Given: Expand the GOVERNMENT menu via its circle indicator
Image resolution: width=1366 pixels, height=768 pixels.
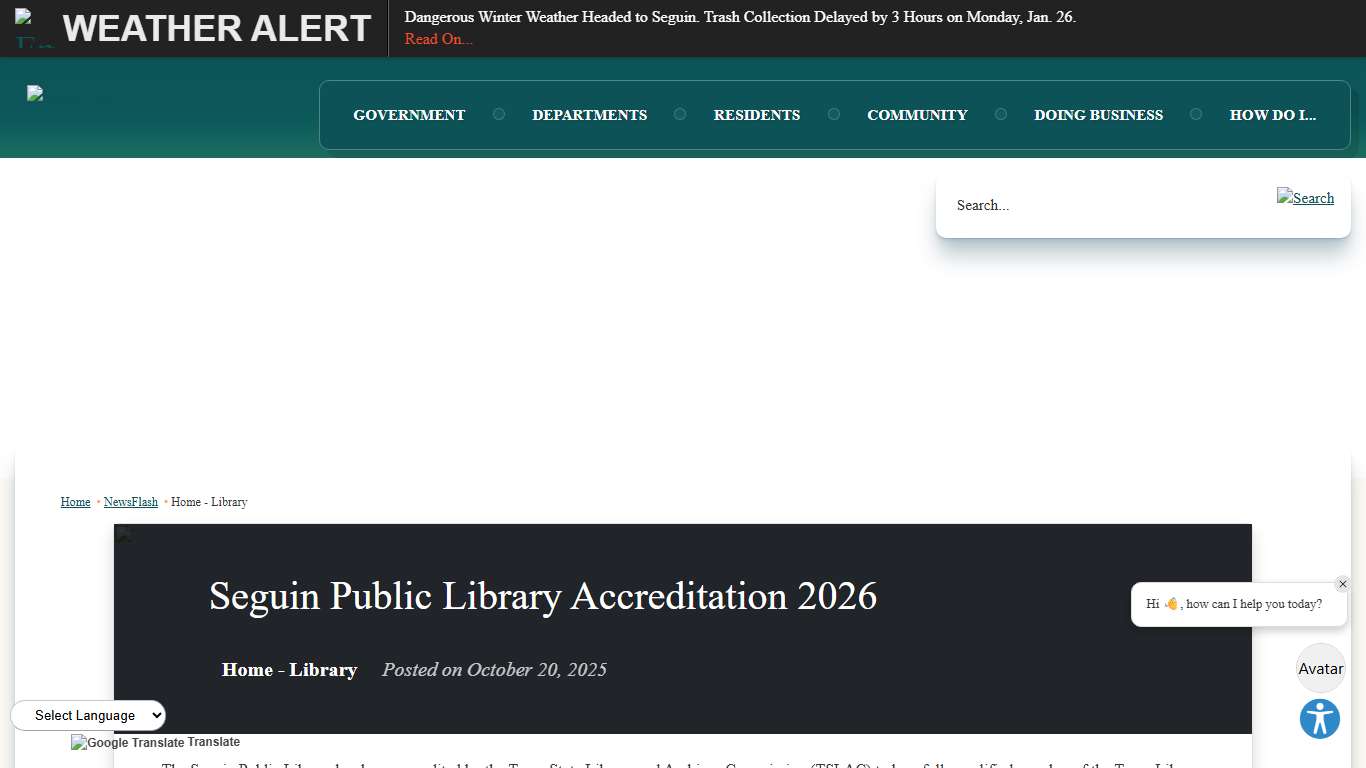Looking at the screenshot, I should click(x=499, y=114).
